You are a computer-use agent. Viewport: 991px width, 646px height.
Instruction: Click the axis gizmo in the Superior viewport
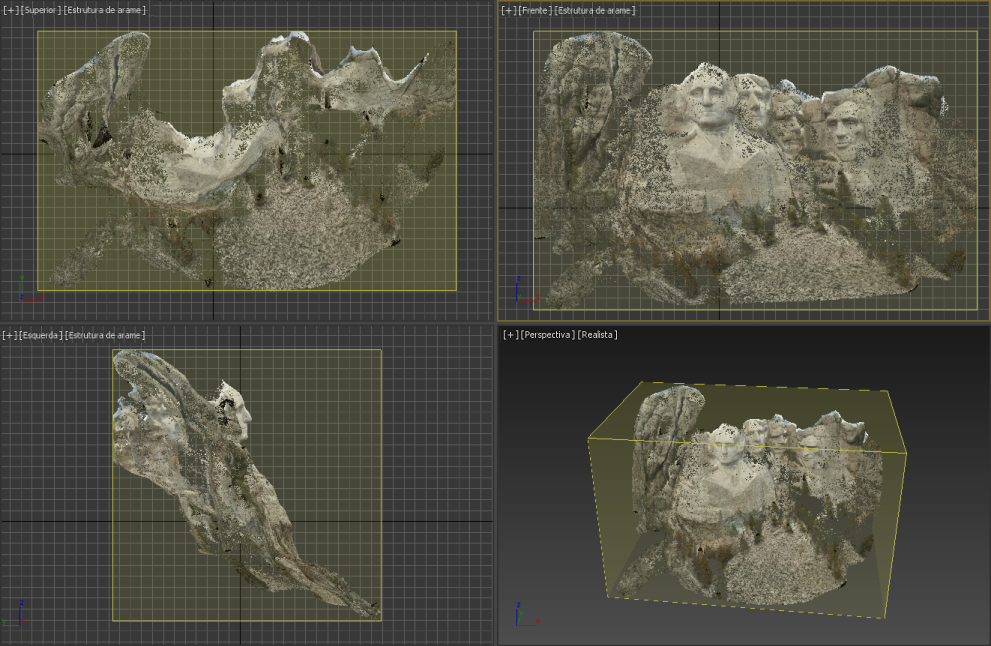point(29,289)
